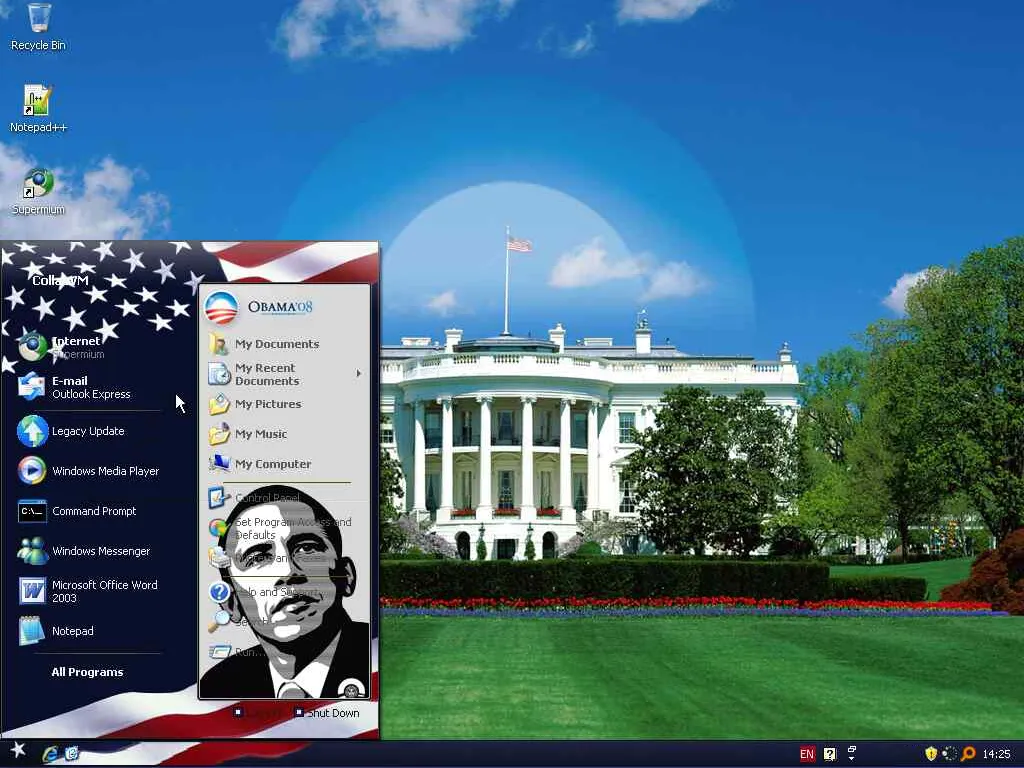This screenshot has height=768, width=1024.
Task: Launch Internet Explorer from Quick Launch
Action: pos(50,754)
